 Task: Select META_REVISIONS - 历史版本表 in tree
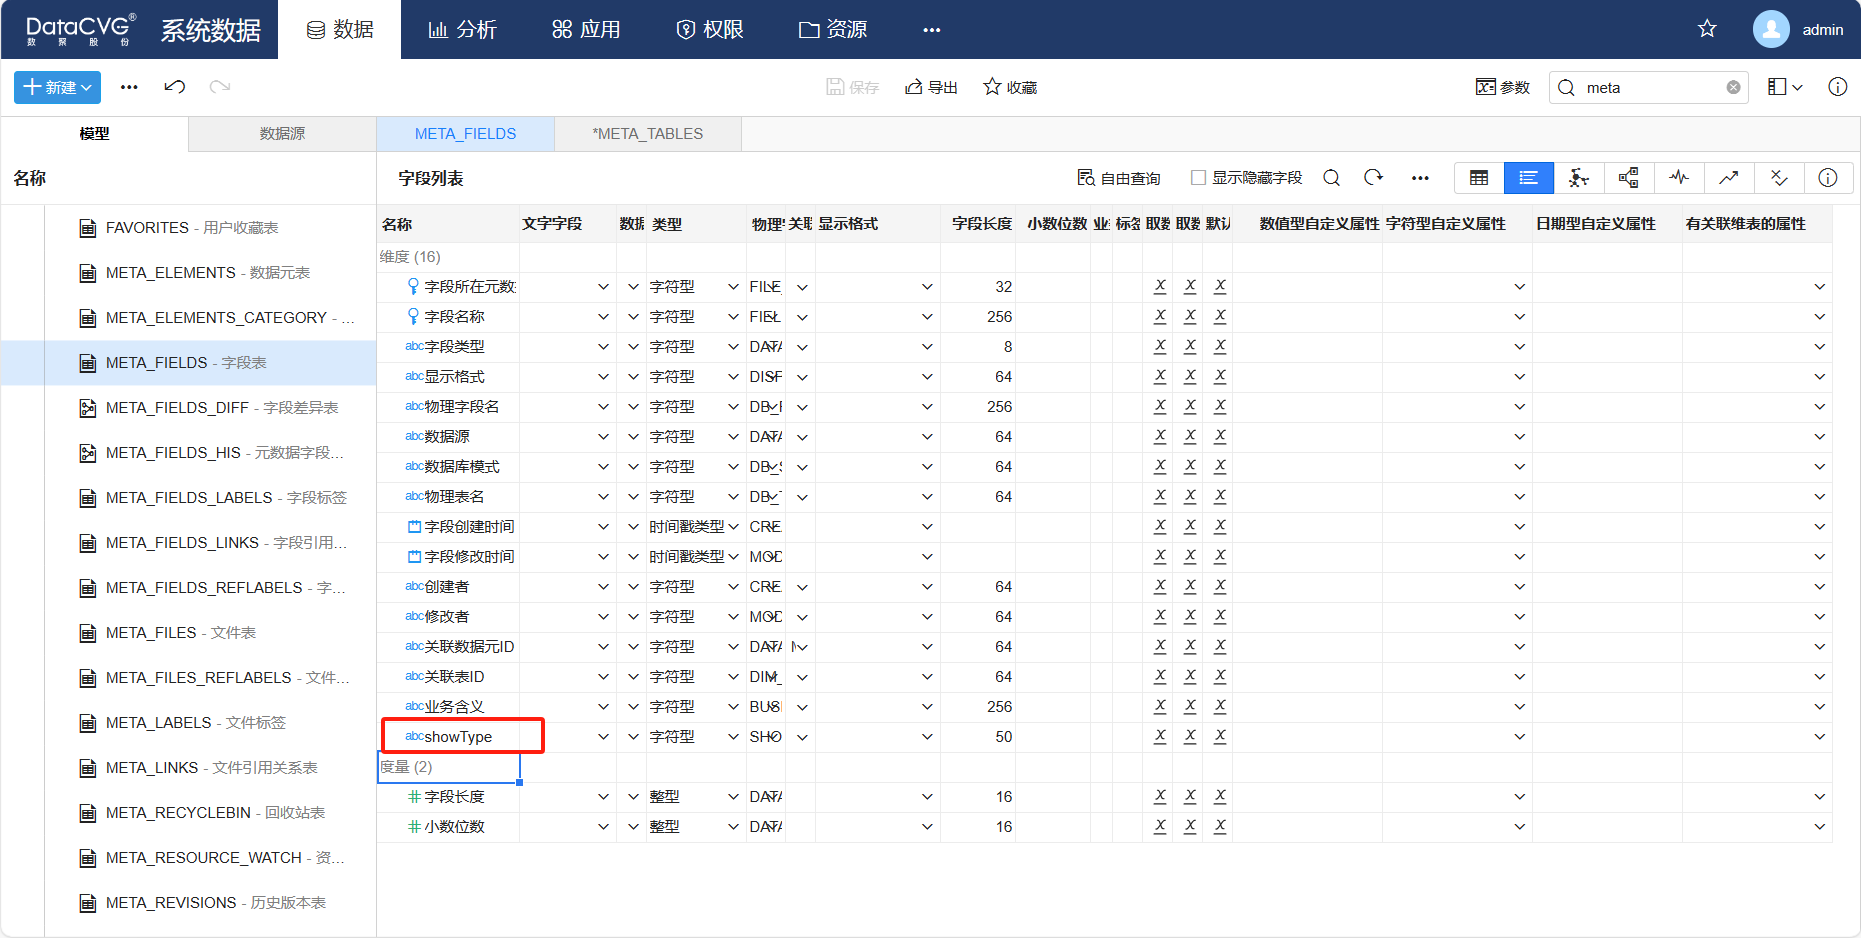(188, 903)
